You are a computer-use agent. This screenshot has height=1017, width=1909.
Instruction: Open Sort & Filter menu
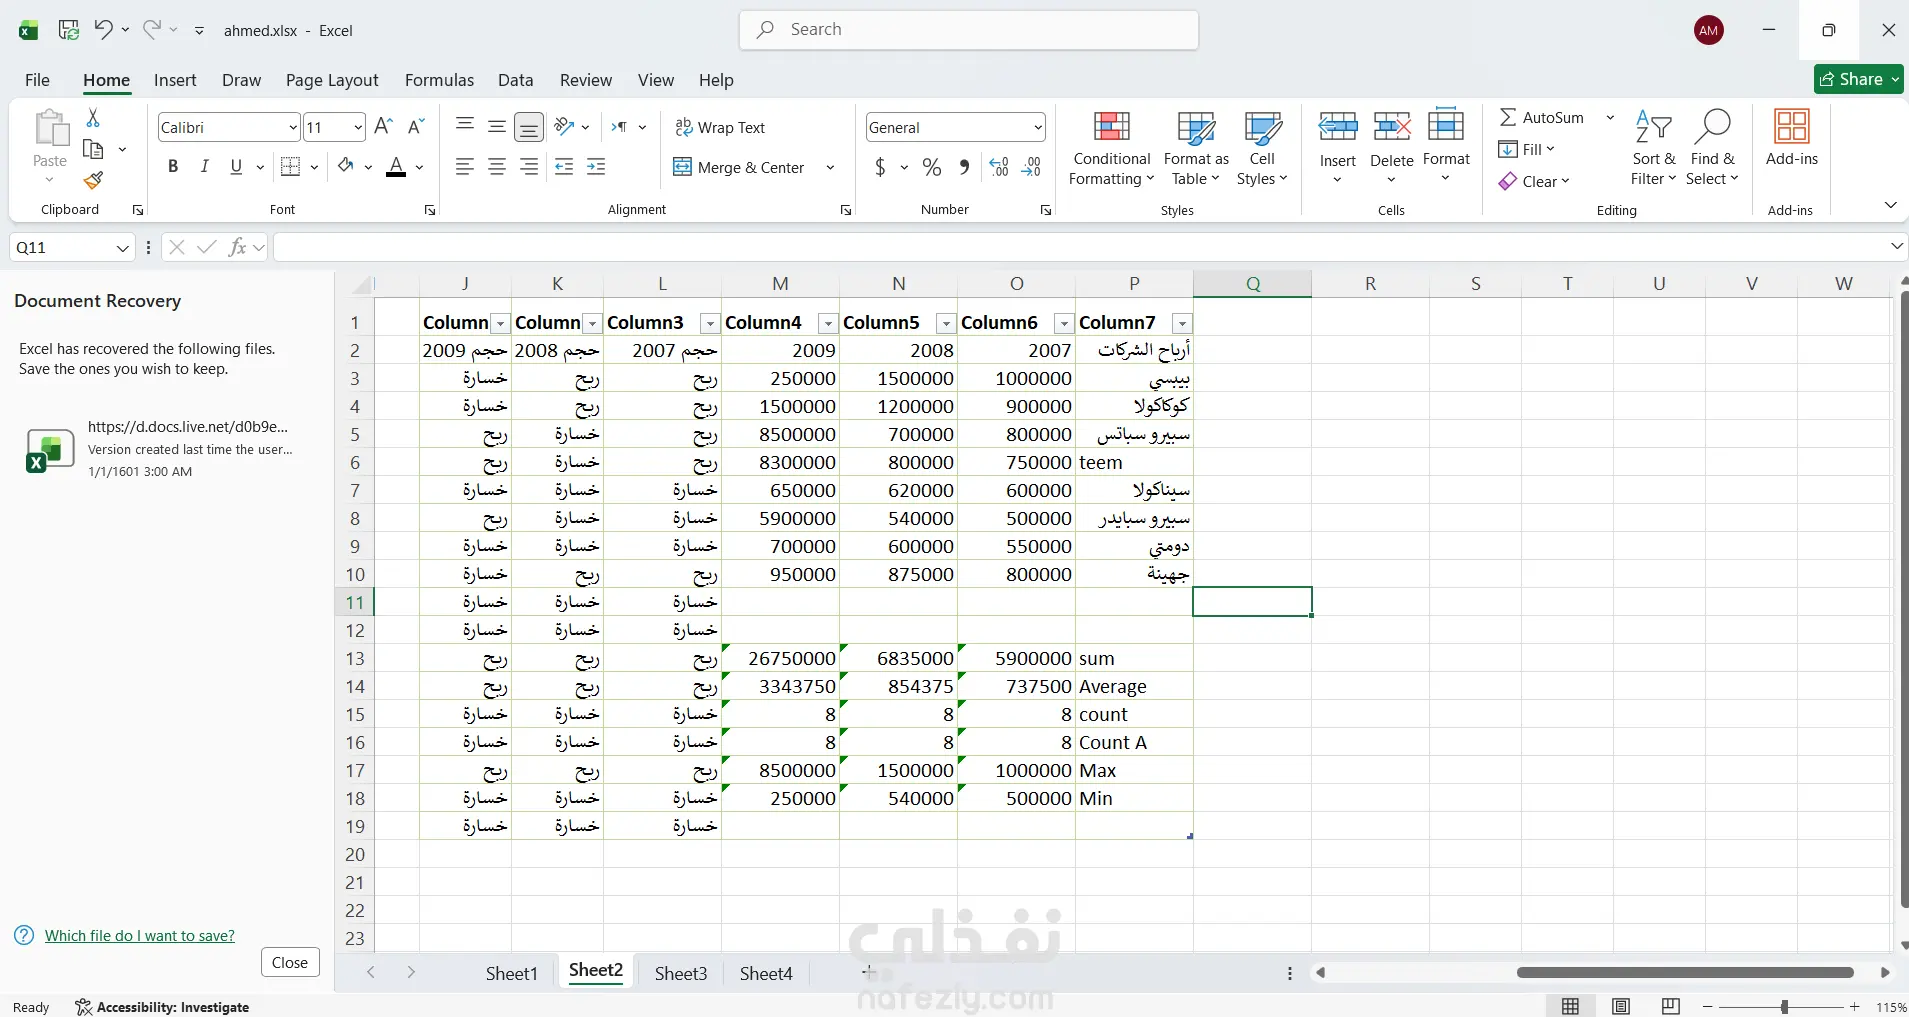[x=1653, y=148]
